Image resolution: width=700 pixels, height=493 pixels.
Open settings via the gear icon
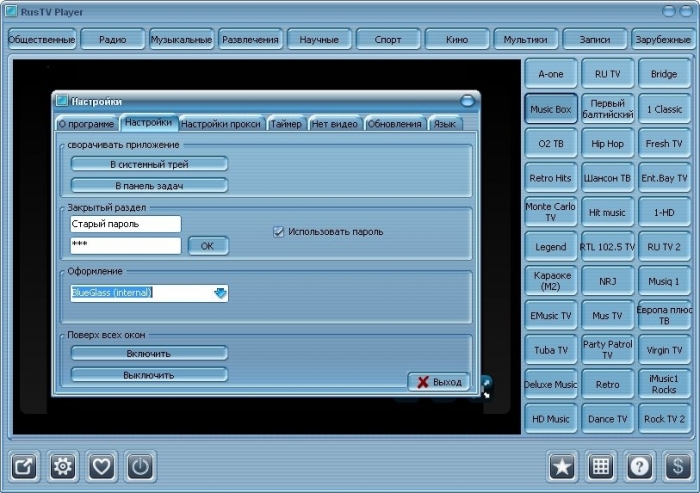pos(63,466)
